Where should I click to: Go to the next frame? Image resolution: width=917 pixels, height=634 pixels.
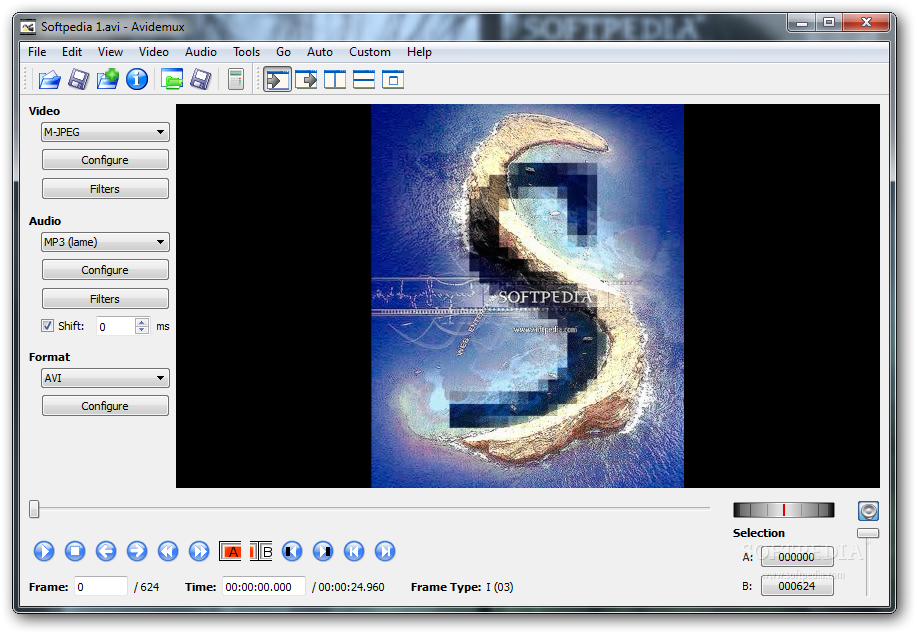click(x=137, y=551)
